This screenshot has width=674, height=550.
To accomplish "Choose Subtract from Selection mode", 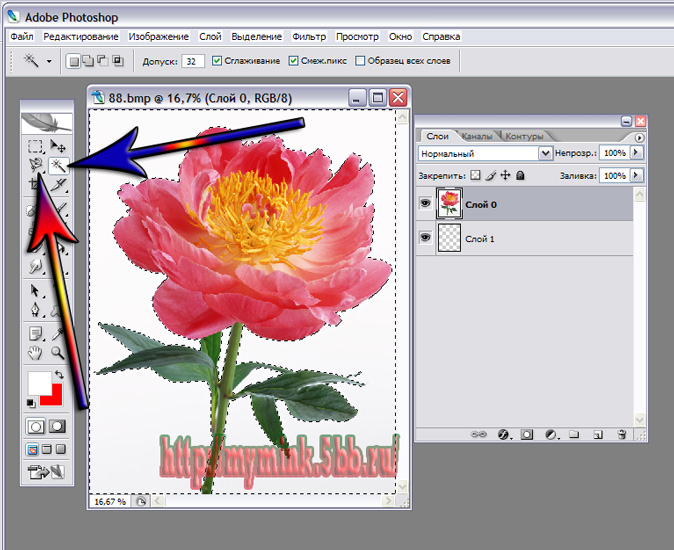I will coord(103,61).
